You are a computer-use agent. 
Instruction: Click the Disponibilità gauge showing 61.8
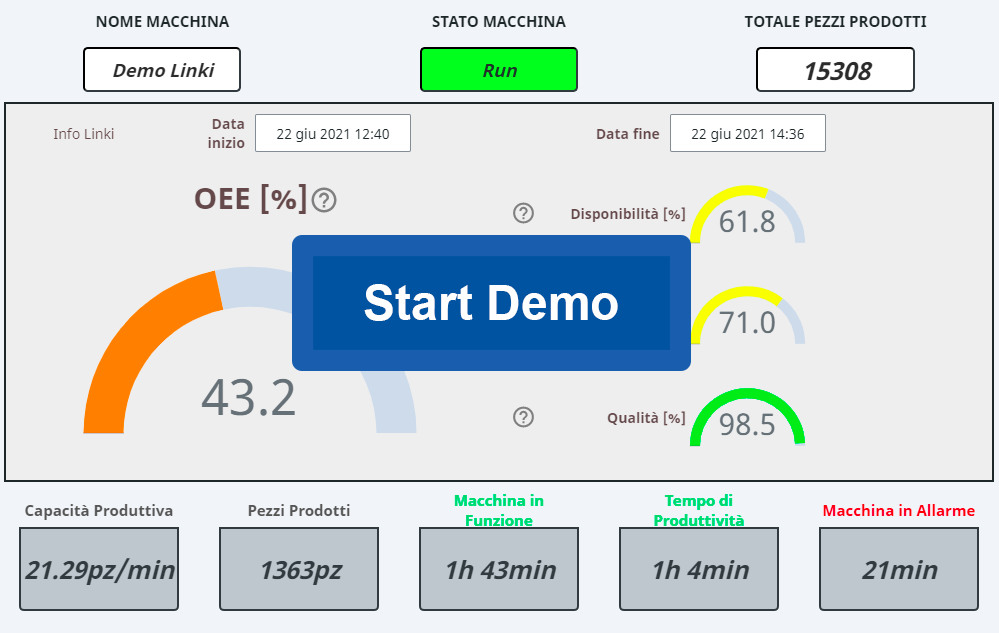tap(747, 215)
